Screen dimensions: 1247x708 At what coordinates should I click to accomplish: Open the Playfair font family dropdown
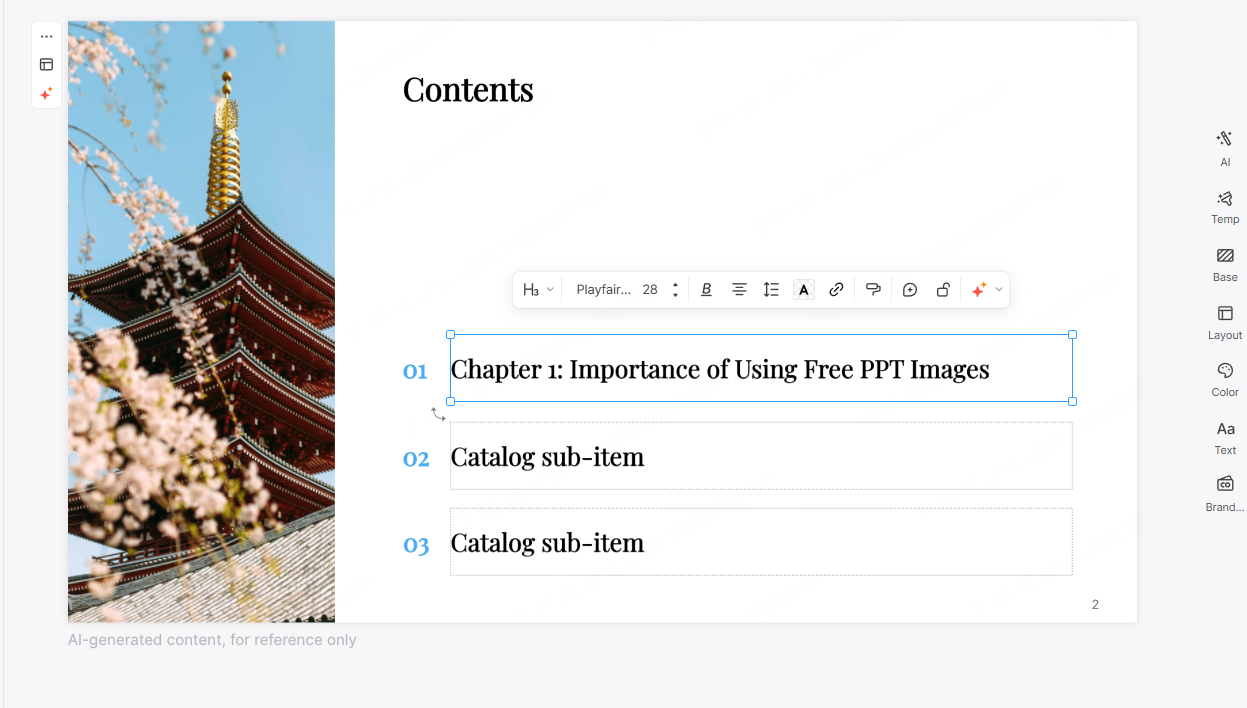coord(604,289)
